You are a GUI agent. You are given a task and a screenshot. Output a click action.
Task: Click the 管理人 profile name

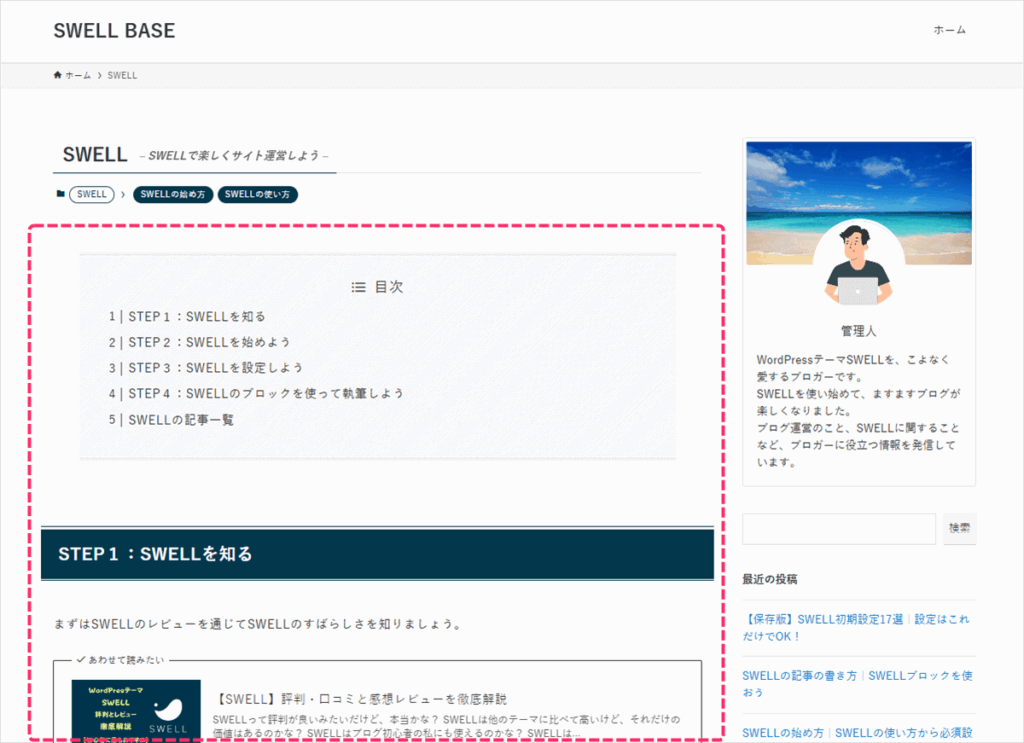[x=859, y=331]
